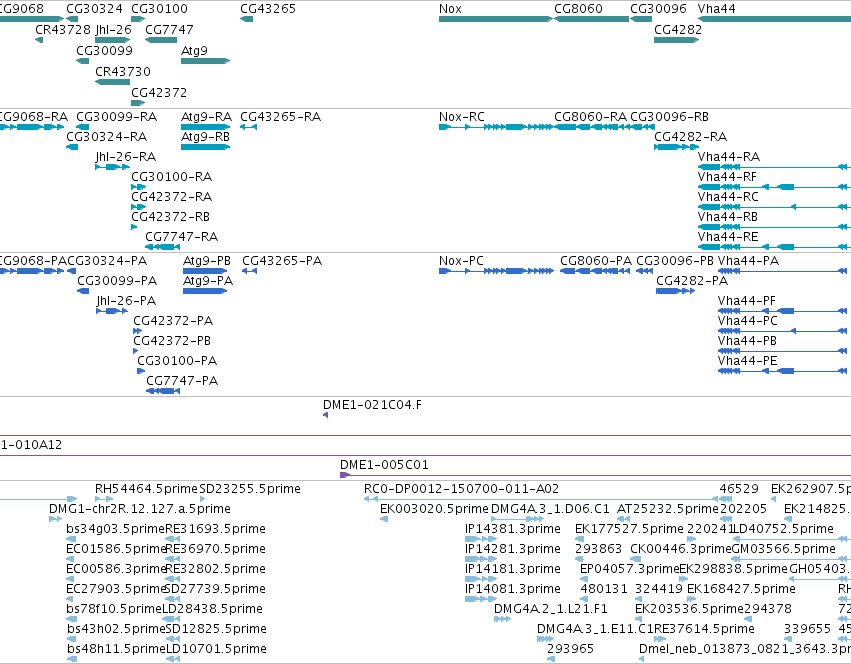Click the DMG4A.2_1.L21.F1 label
The image size is (851, 664).
551,609
